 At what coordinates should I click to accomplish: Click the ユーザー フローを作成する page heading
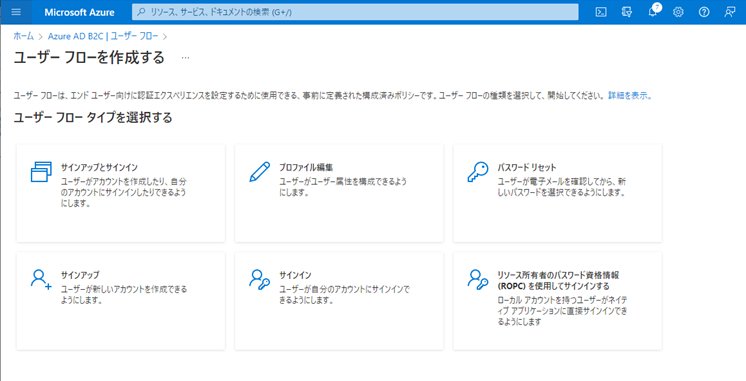[x=89, y=58]
